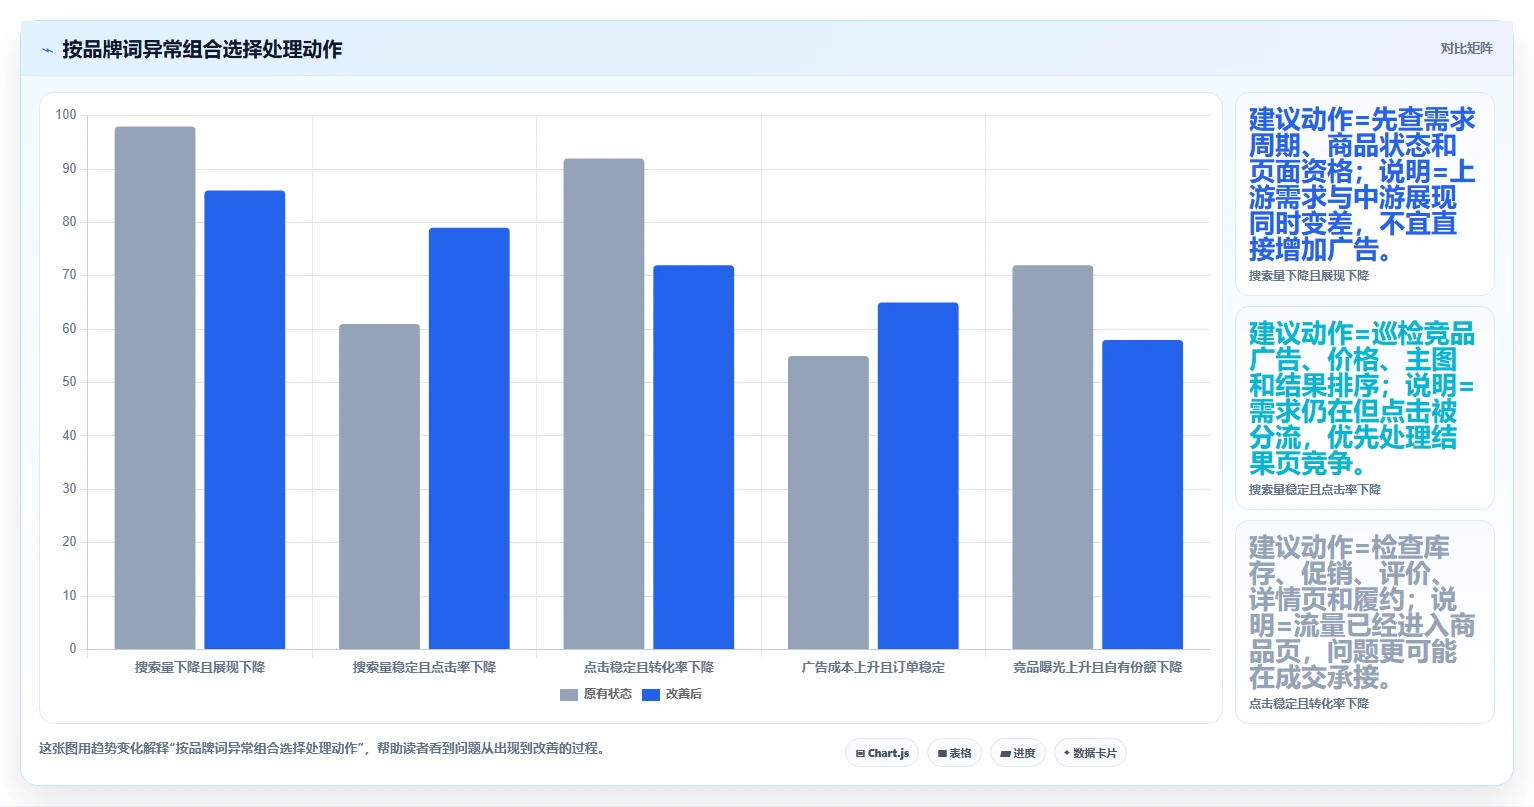Click the title 按品牌词异常组合选择处理动作
Screen dimensions: 1534x807
click(x=202, y=49)
